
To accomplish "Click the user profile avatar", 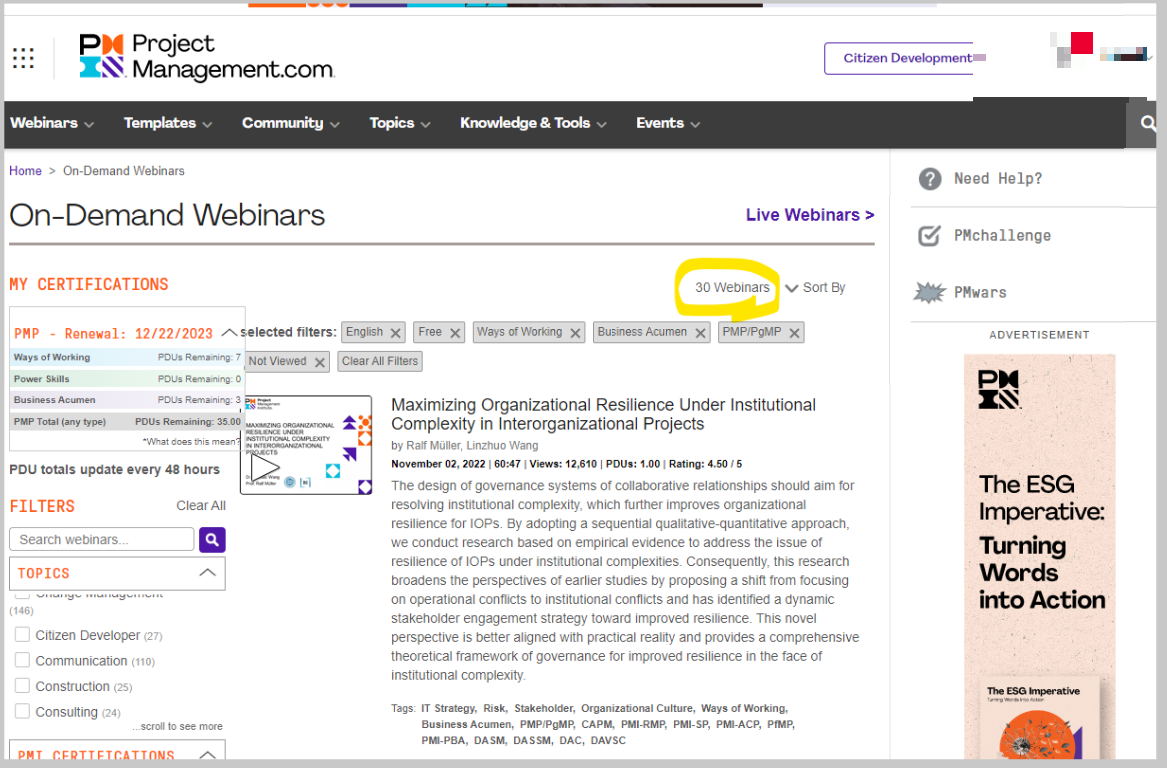I will tap(1072, 48).
